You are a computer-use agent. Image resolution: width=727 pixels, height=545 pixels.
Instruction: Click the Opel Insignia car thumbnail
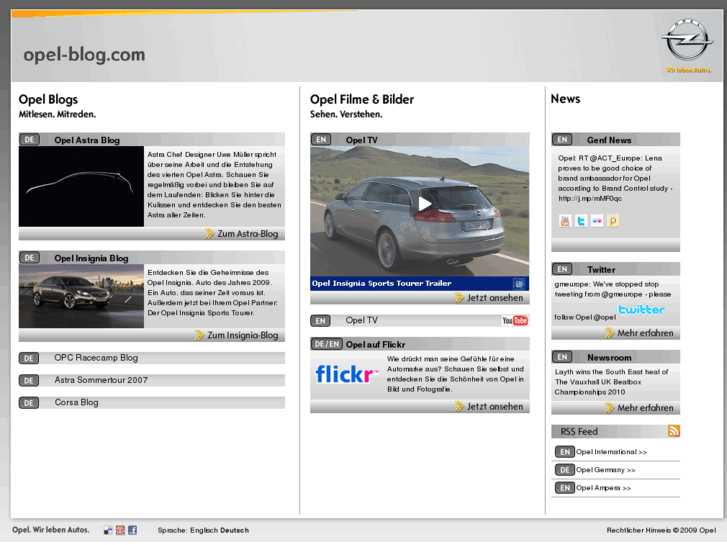point(81,297)
